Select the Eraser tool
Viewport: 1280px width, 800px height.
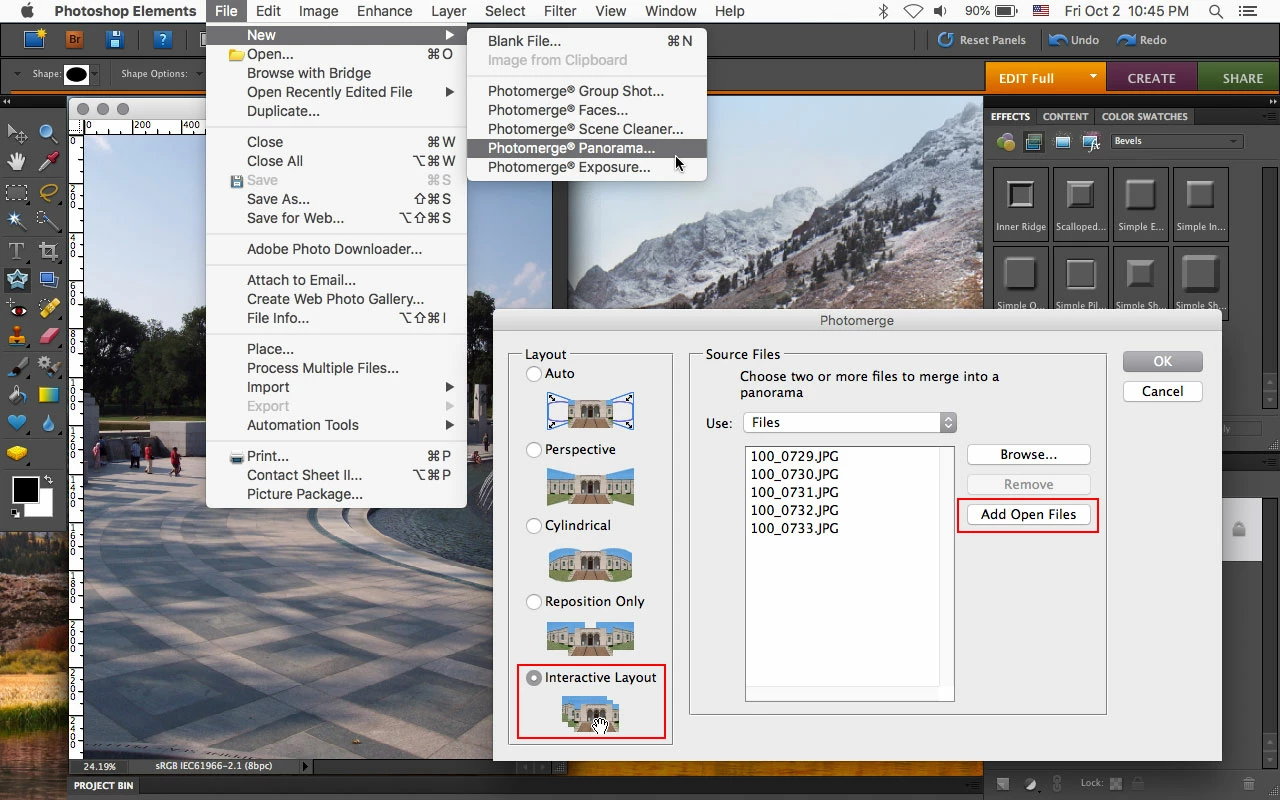(48, 337)
